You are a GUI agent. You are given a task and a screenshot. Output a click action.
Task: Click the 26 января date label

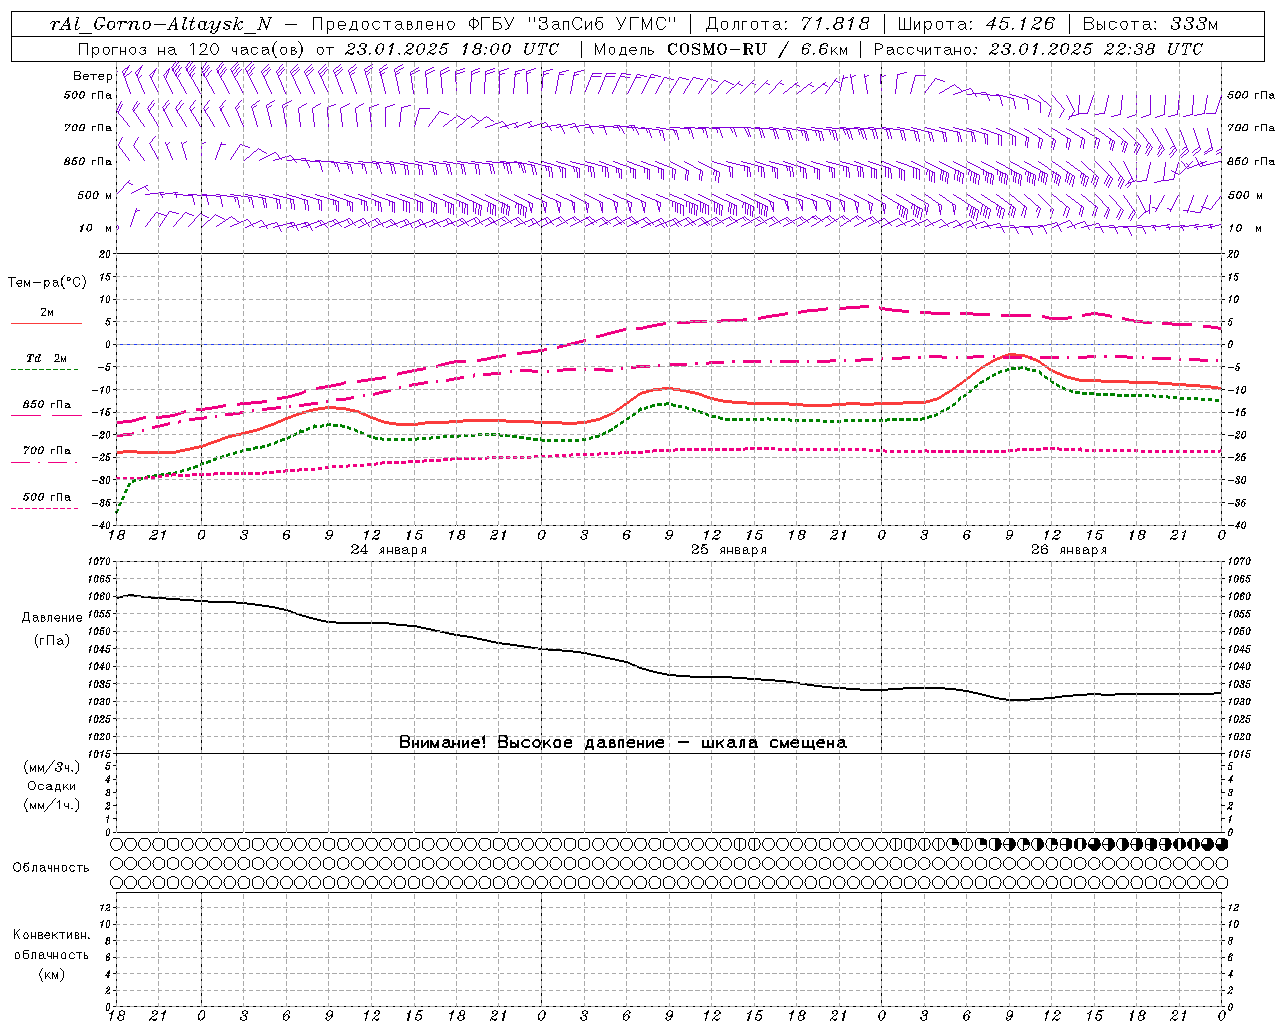(x=1069, y=550)
